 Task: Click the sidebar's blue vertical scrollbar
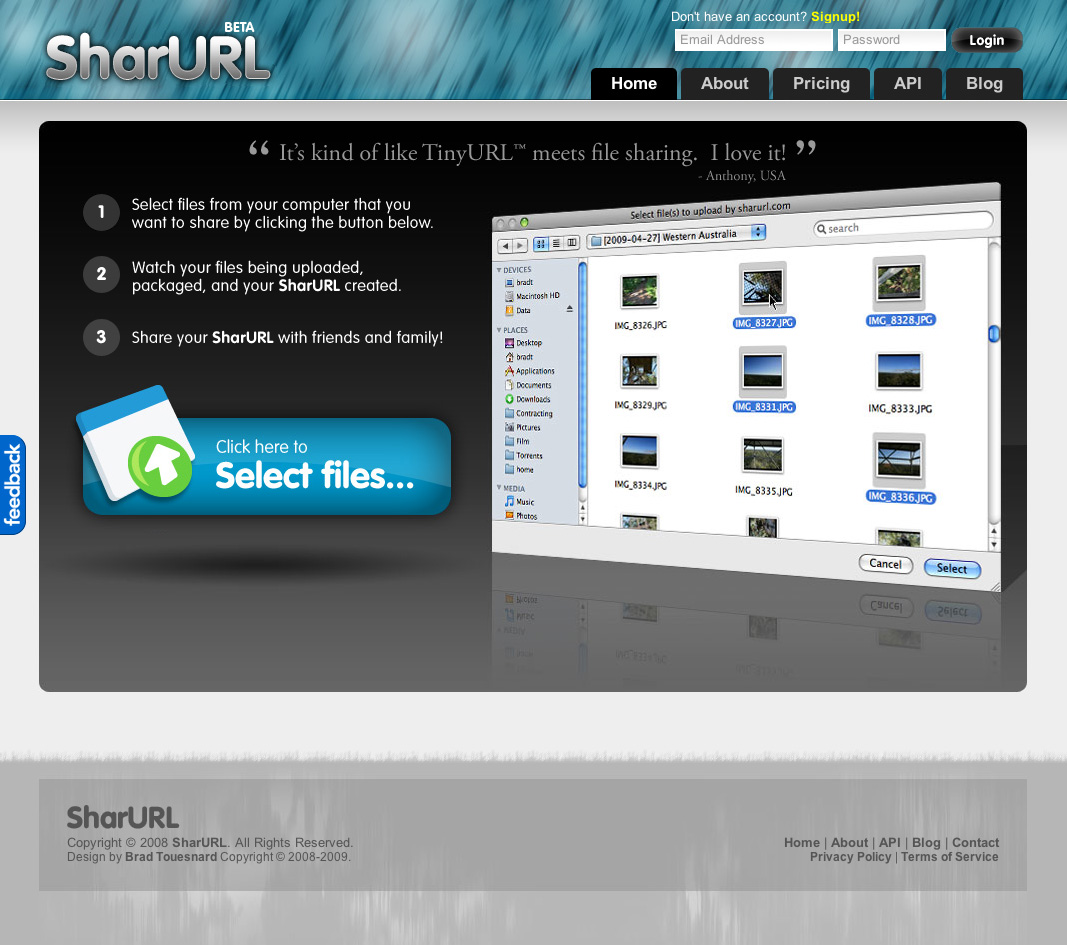(582, 374)
